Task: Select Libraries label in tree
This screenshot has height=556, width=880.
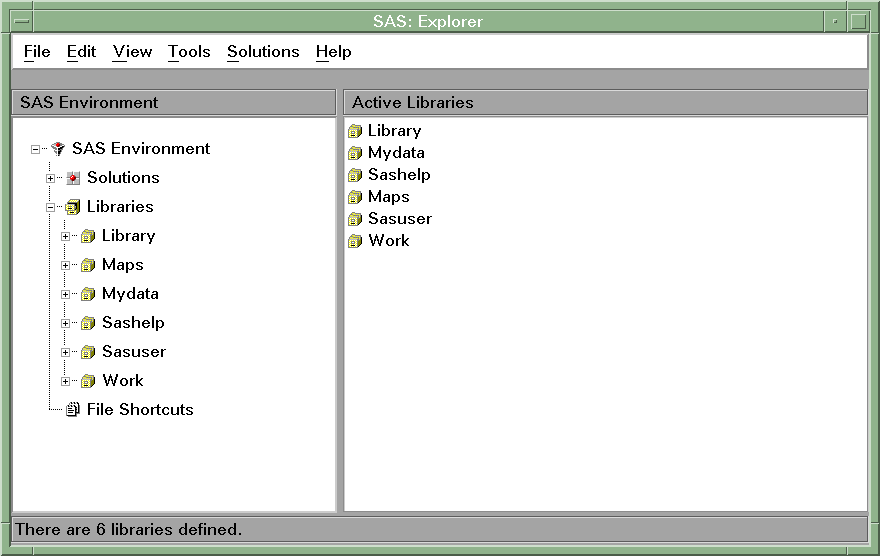Action: 120,206
